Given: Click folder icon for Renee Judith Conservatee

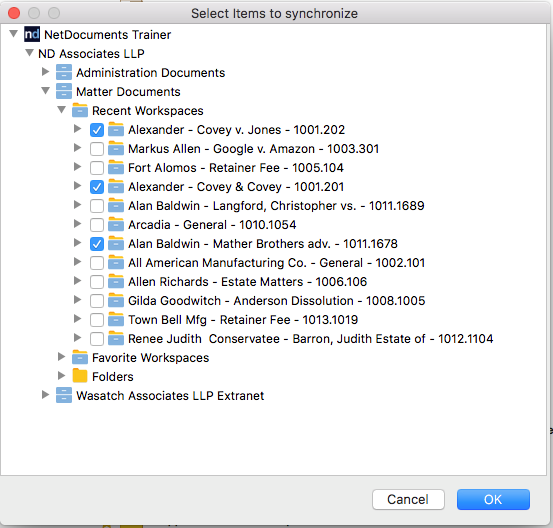Looking at the screenshot, I should tap(116, 339).
